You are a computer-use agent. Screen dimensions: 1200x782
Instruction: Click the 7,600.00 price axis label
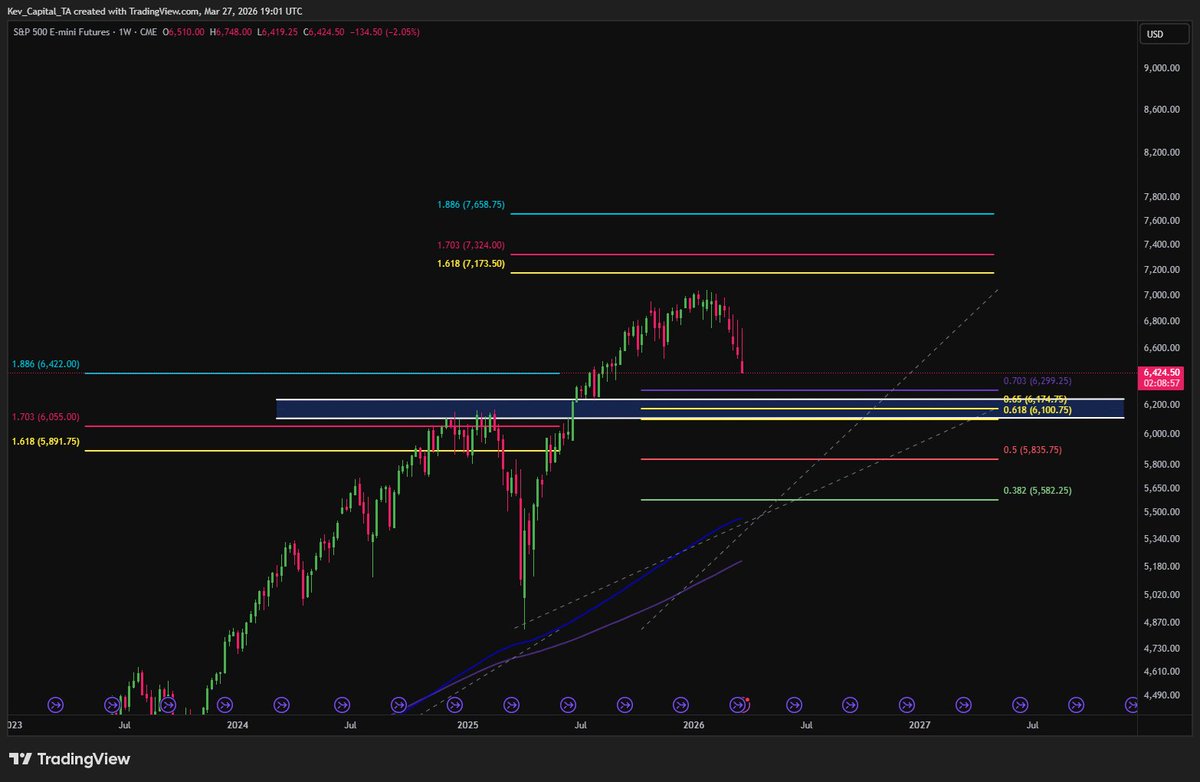click(1160, 221)
